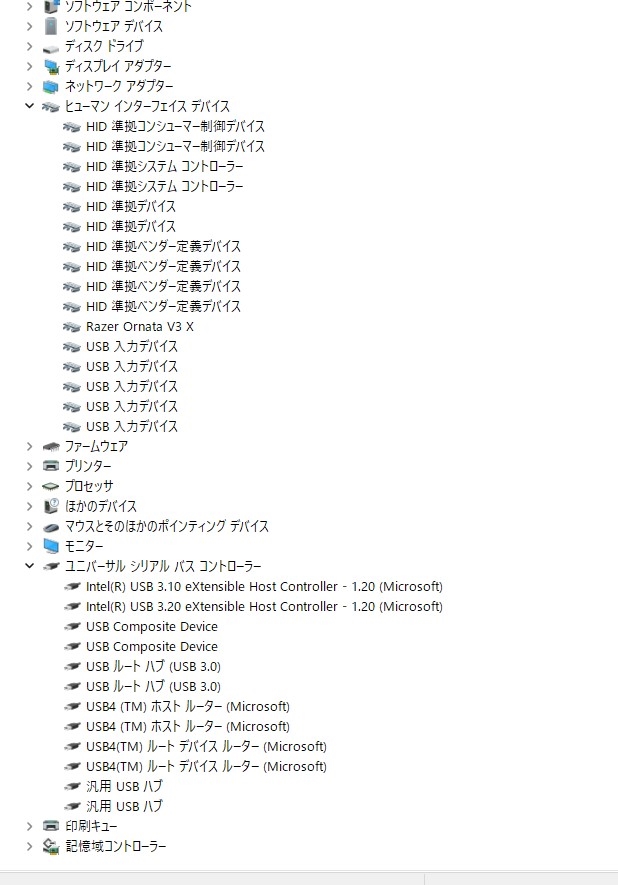Click the 'ソフトウェア コンポーネント' label
The height and width of the screenshot is (885, 618).
pos(128,6)
